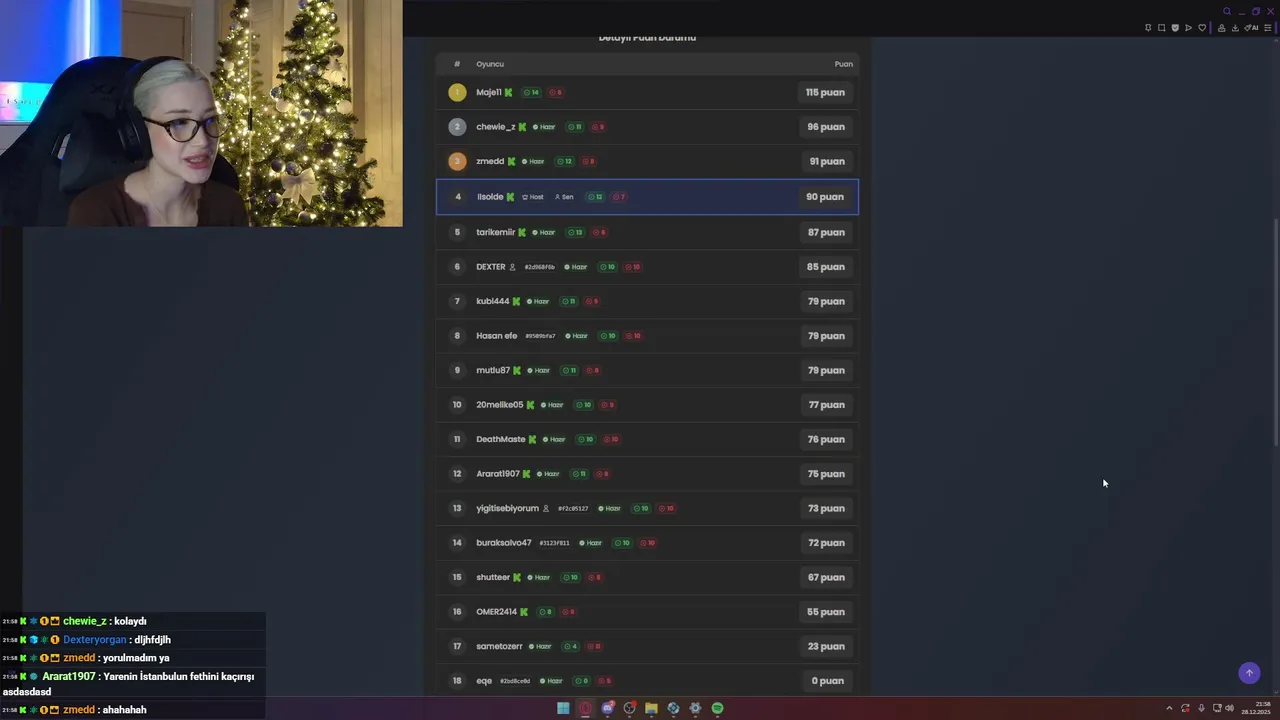Click player name Hasan efe
Viewport: 1280px width, 720px height.
(496, 336)
